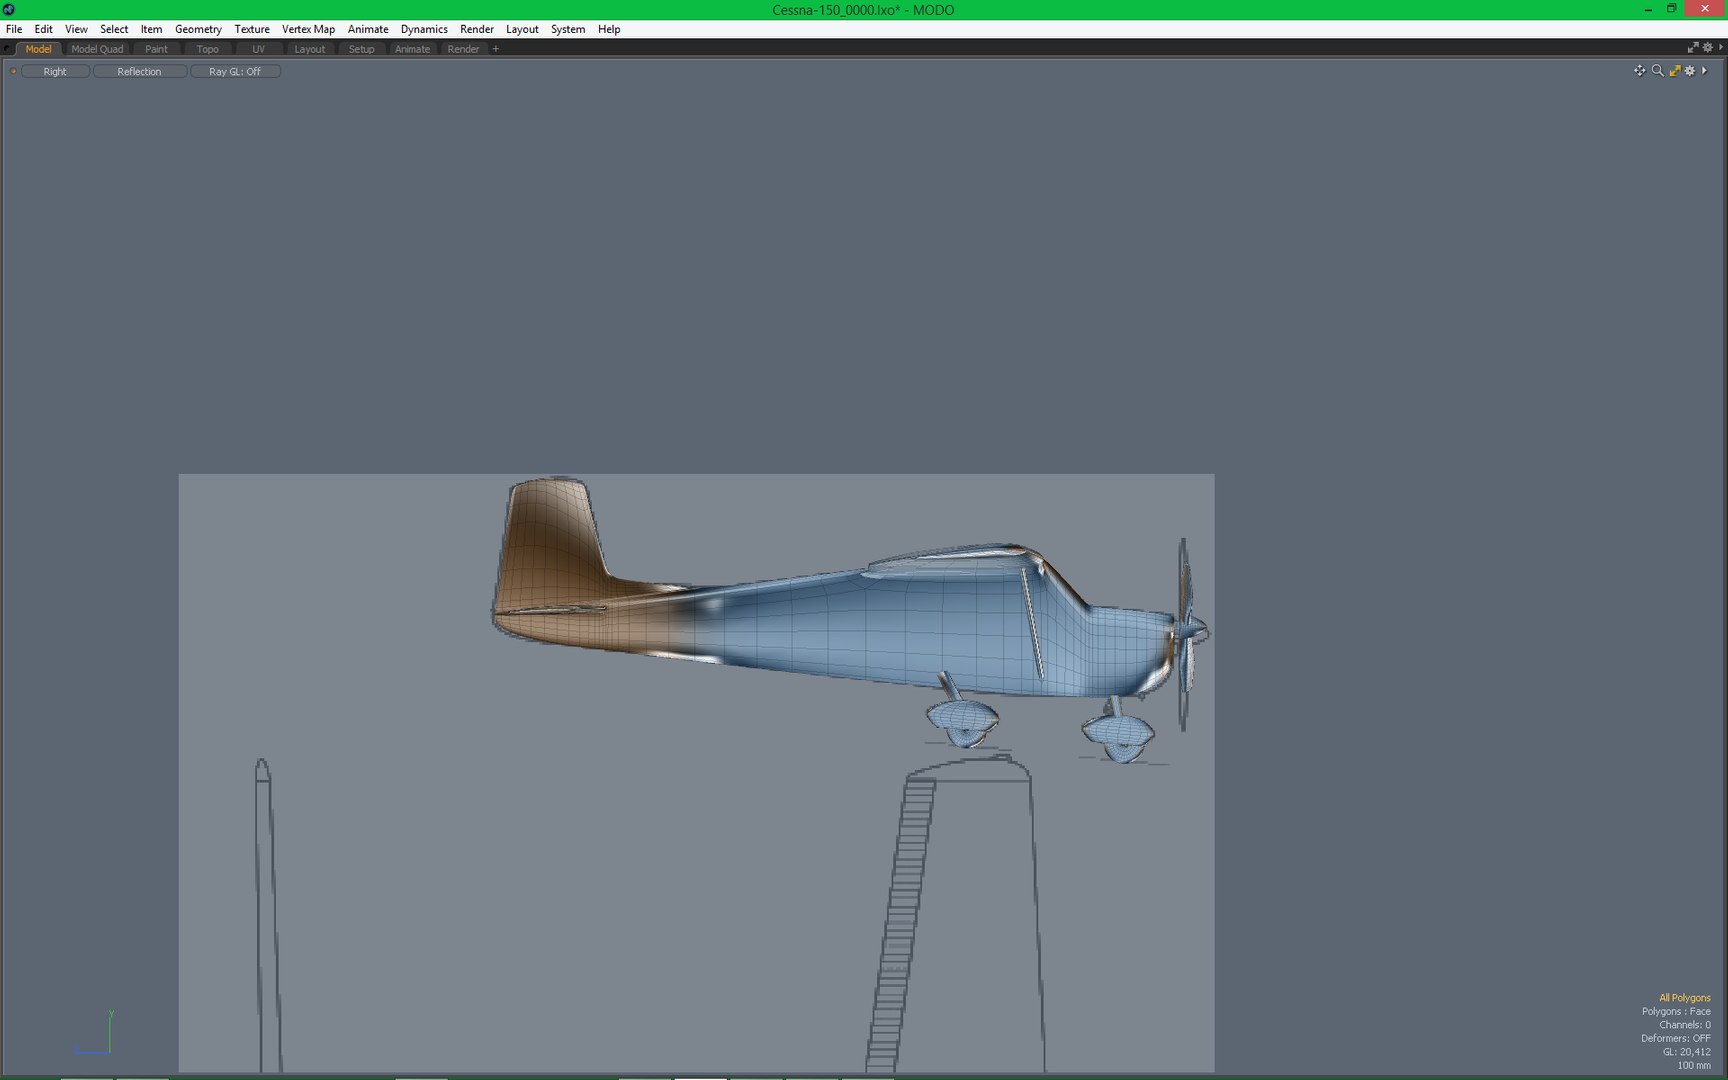Click the orange viewport dot indicator

tap(13, 71)
